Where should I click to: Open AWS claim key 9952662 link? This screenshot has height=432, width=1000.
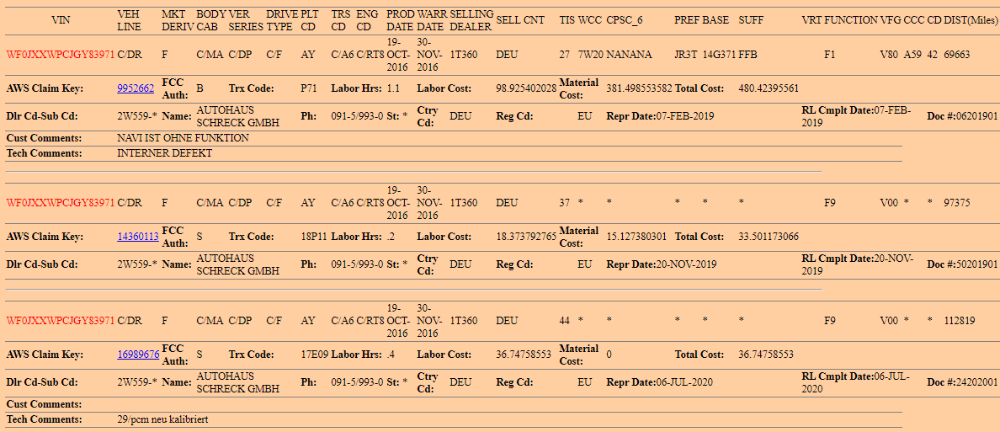(135, 88)
